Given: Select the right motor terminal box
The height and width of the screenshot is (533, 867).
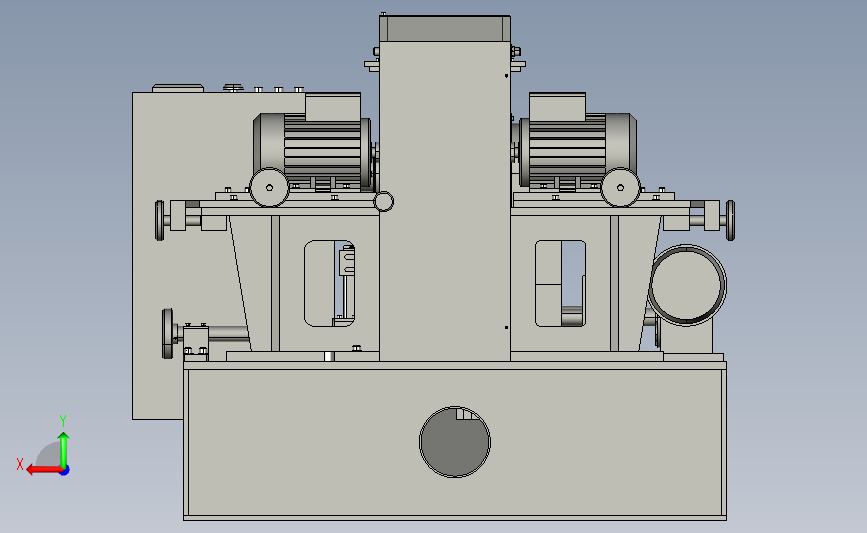Looking at the screenshot, I should 557,107.
